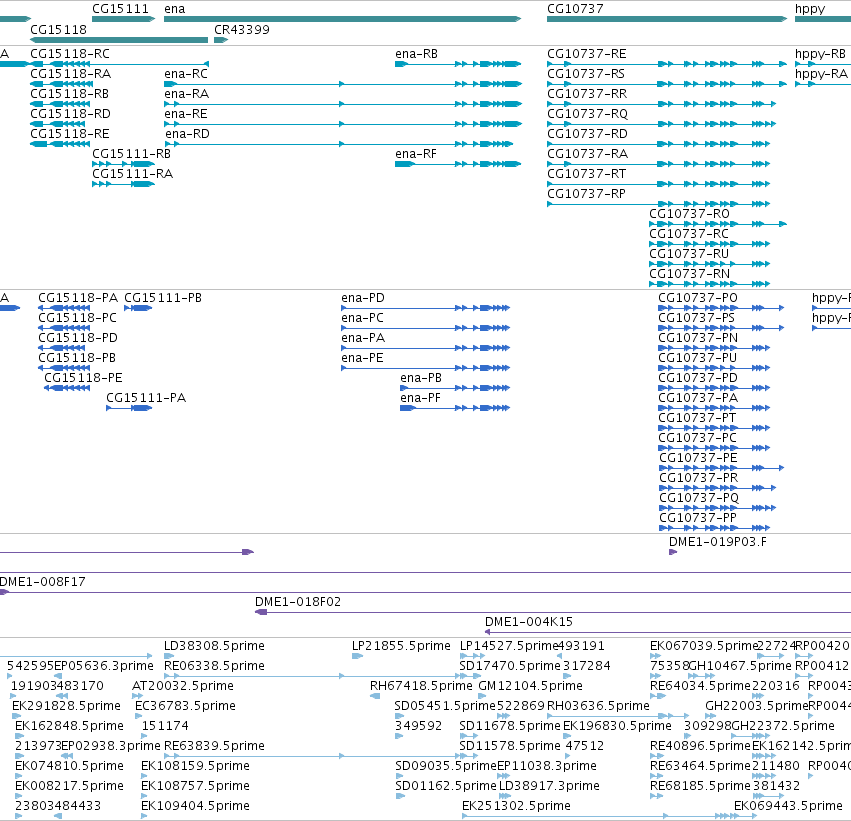Click EST RE63839.5prime
This screenshot has width=851, height=821.
point(214,746)
